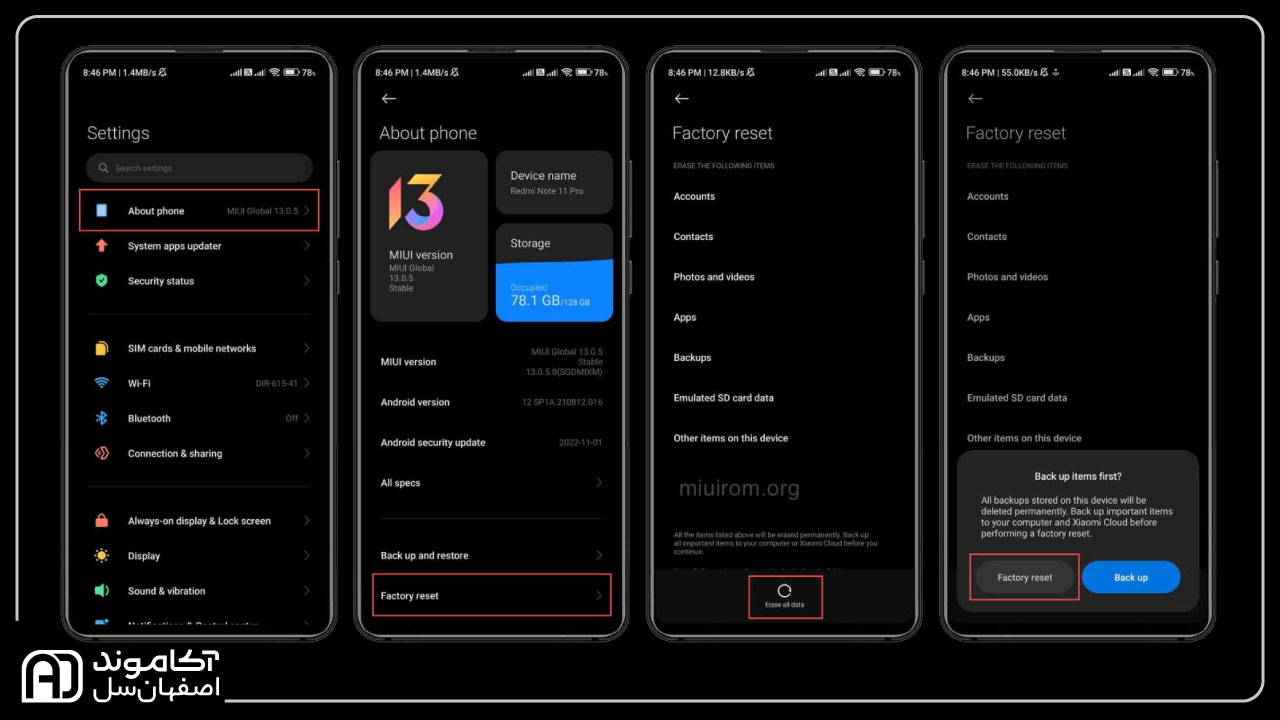The width and height of the screenshot is (1280, 720).
Task: Open Wi-Fi DIR-615-41 chevron
Action: 307,383
